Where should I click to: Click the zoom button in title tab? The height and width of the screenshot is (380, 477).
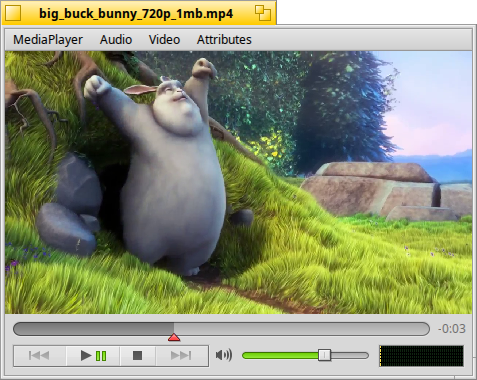263,13
